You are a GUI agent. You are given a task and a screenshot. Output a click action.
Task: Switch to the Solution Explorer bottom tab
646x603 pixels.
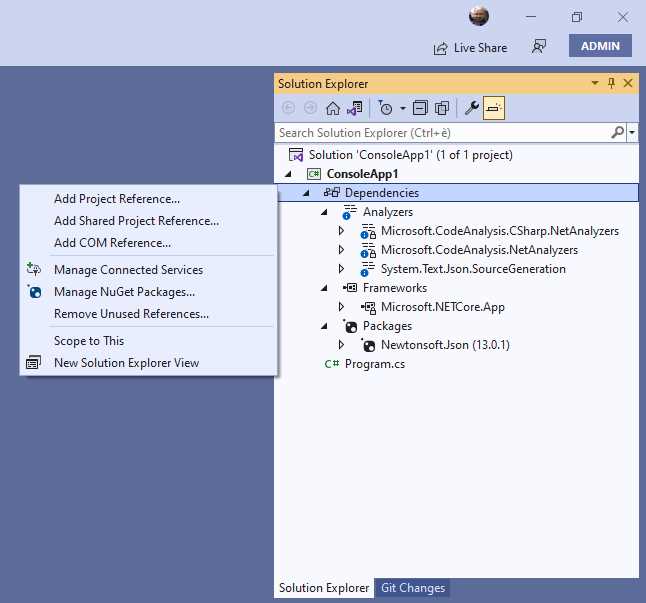pos(324,588)
